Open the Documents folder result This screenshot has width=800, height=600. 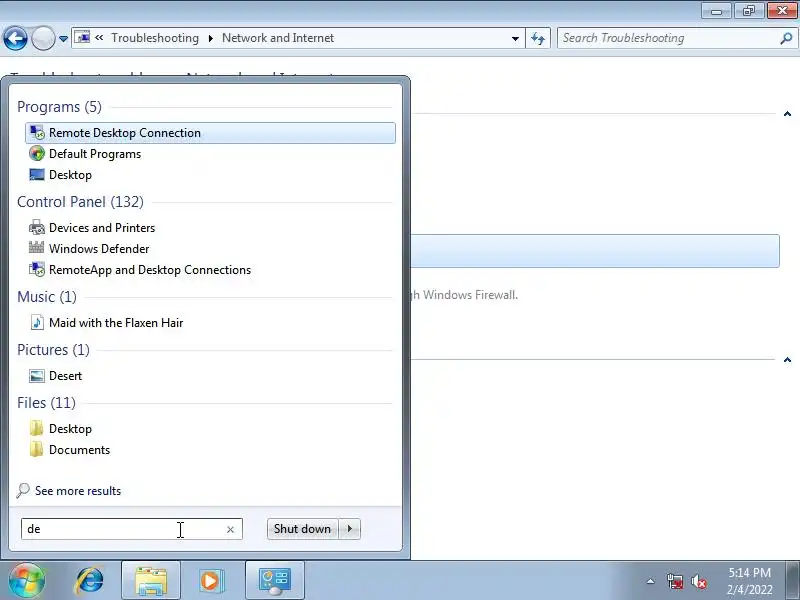(x=80, y=449)
